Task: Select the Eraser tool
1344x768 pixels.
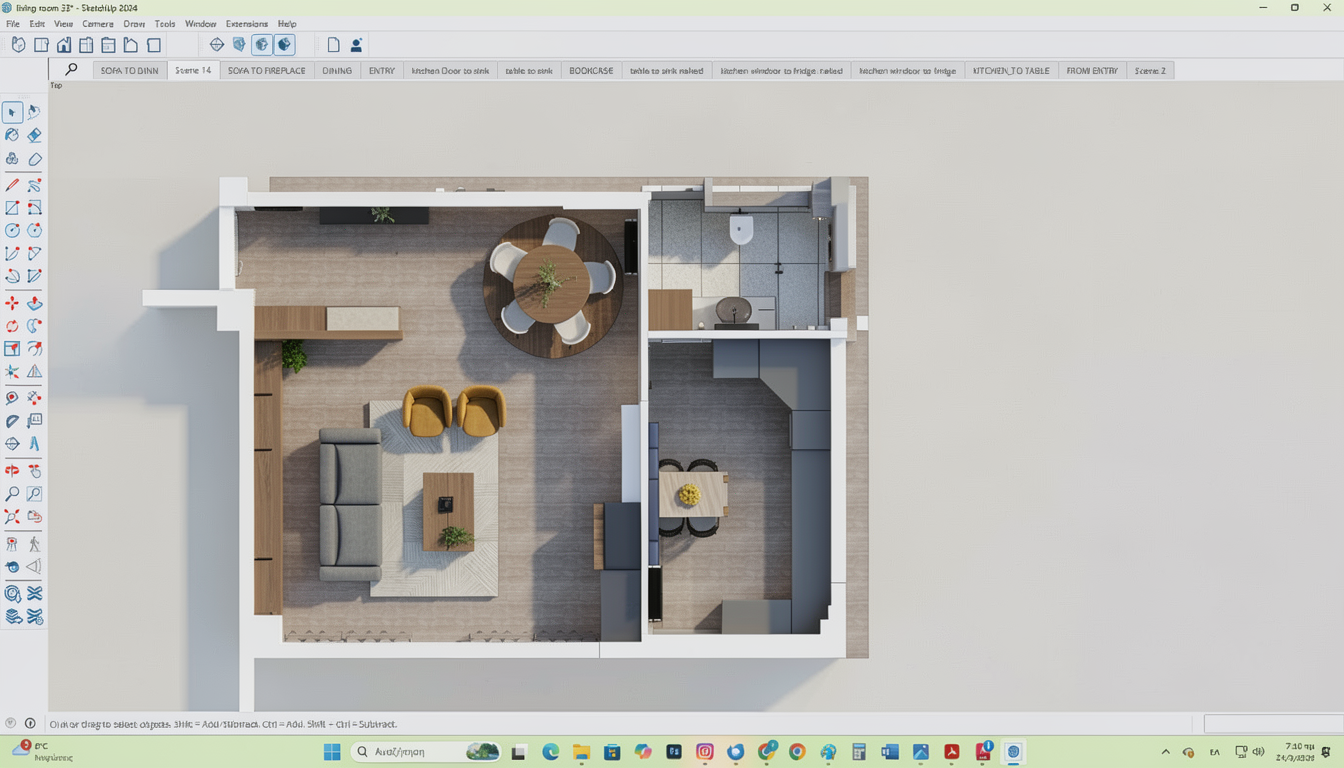Action: click(x=34, y=135)
